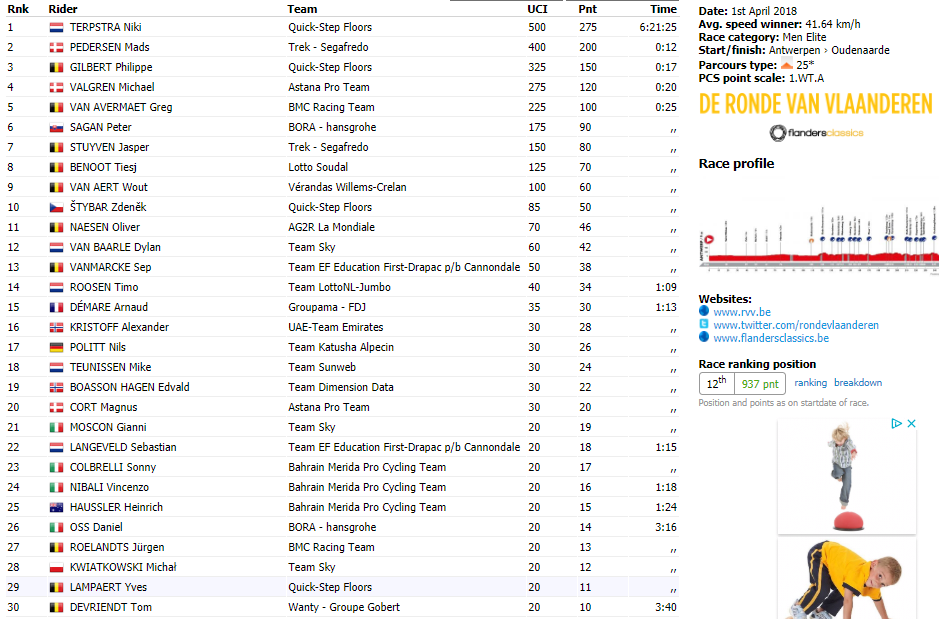Click the Rider column header
This screenshot has width=939, height=619.
63,9
